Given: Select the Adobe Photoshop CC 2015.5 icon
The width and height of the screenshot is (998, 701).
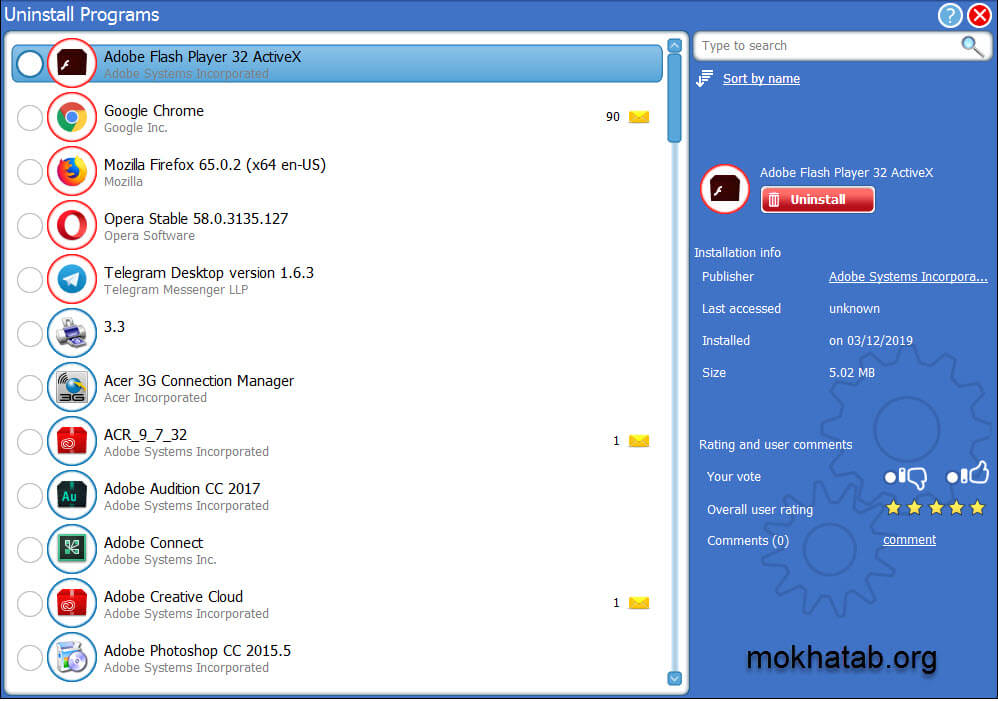Looking at the screenshot, I should 71,657.
